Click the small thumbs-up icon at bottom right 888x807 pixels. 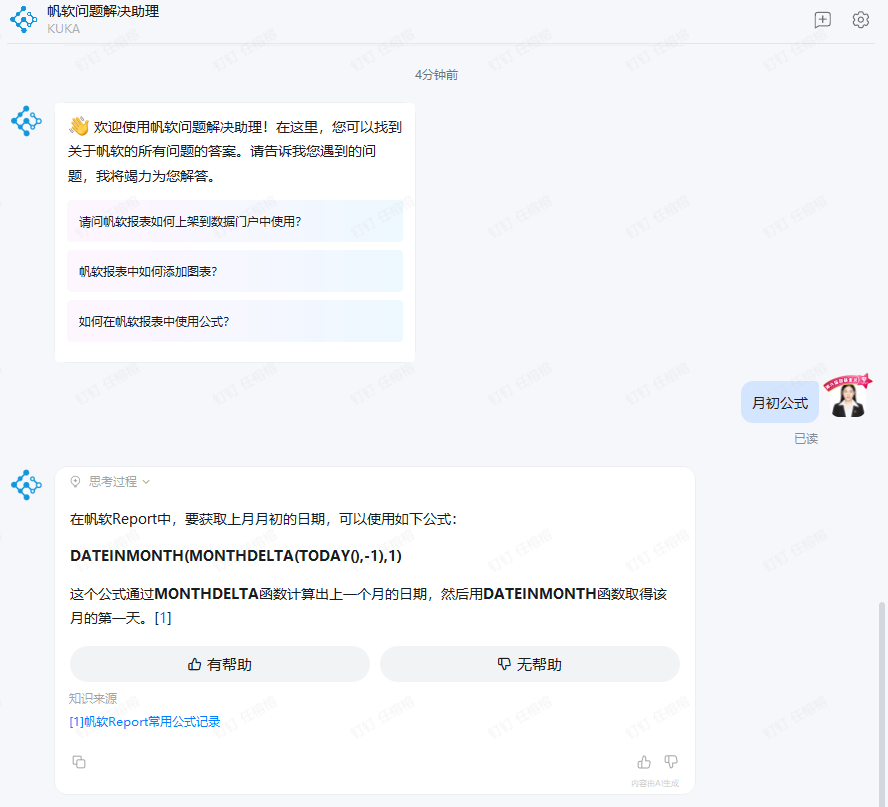coord(644,762)
